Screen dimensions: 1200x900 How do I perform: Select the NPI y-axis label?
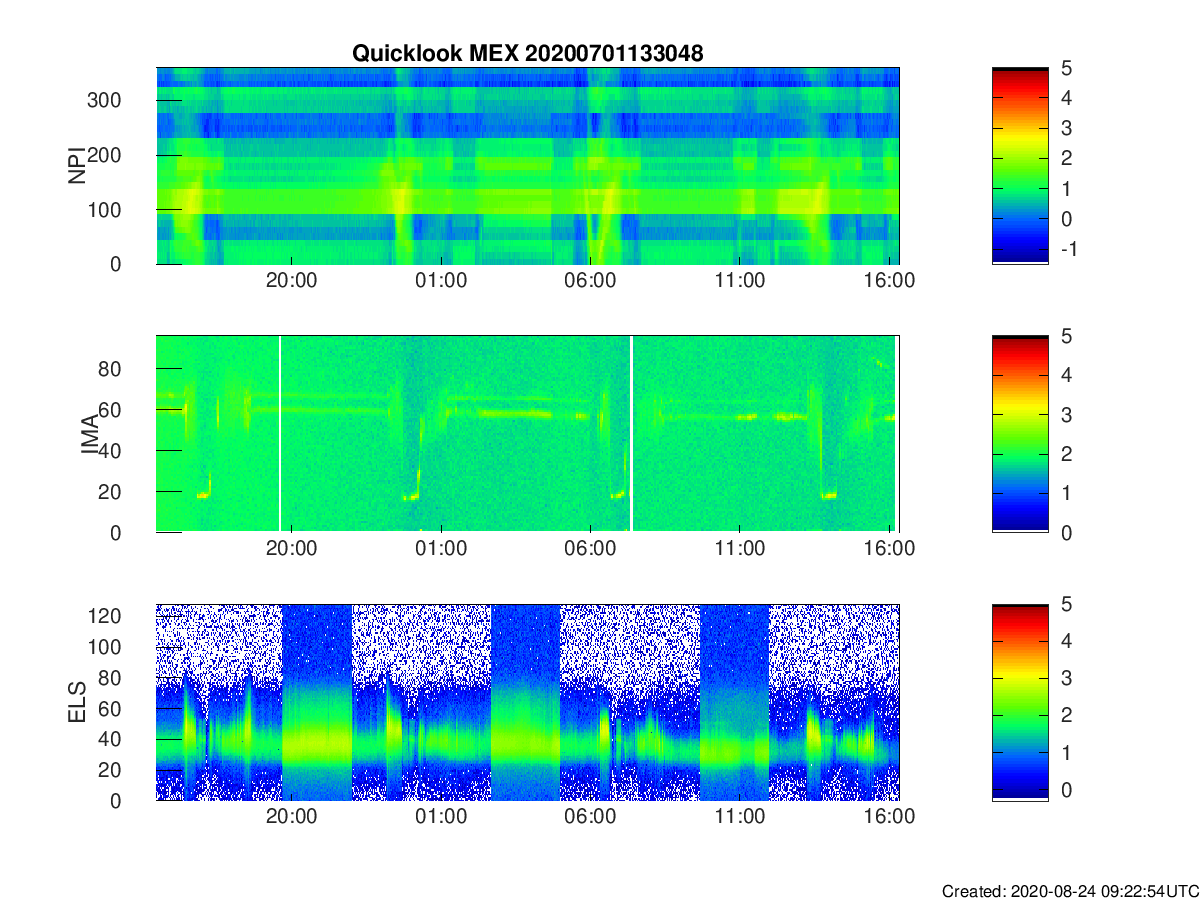(x=75, y=166)
